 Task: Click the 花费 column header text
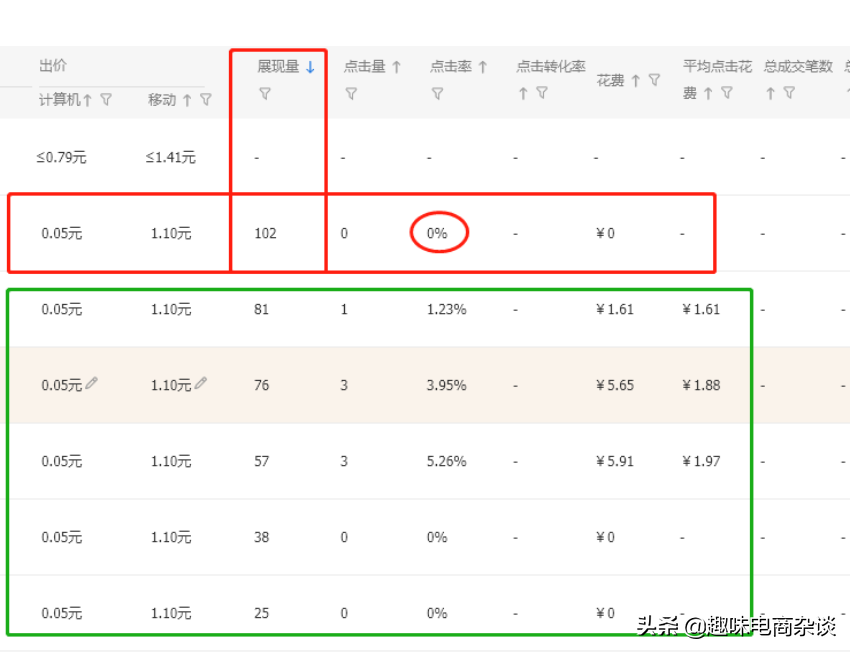pos(610,81)
